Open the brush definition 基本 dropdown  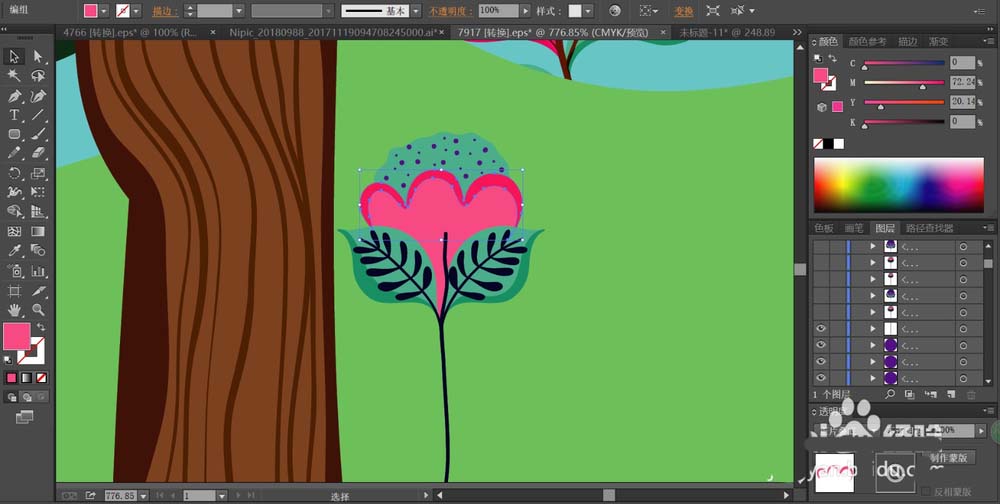(416, 11)
